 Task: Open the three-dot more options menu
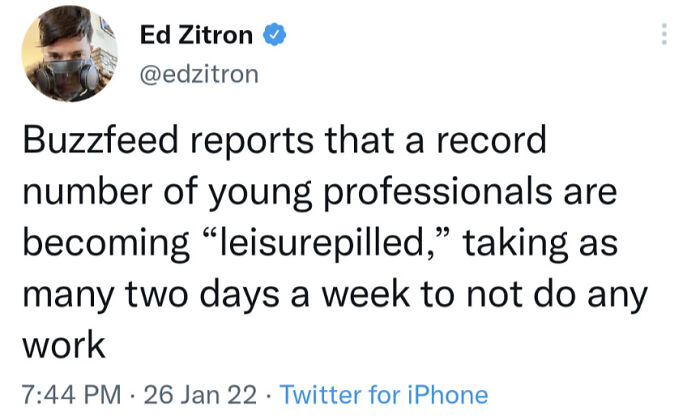click(661, 34)
